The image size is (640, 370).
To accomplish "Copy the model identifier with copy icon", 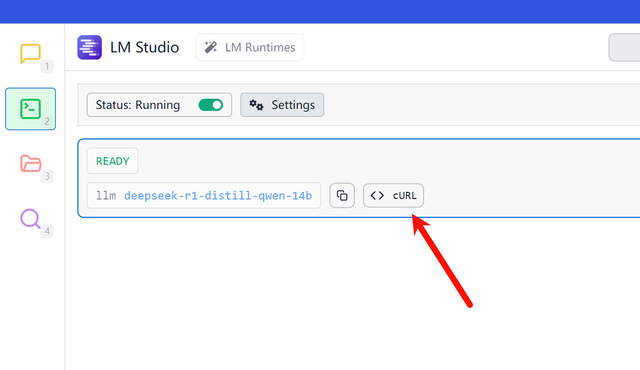I will 342,195.
